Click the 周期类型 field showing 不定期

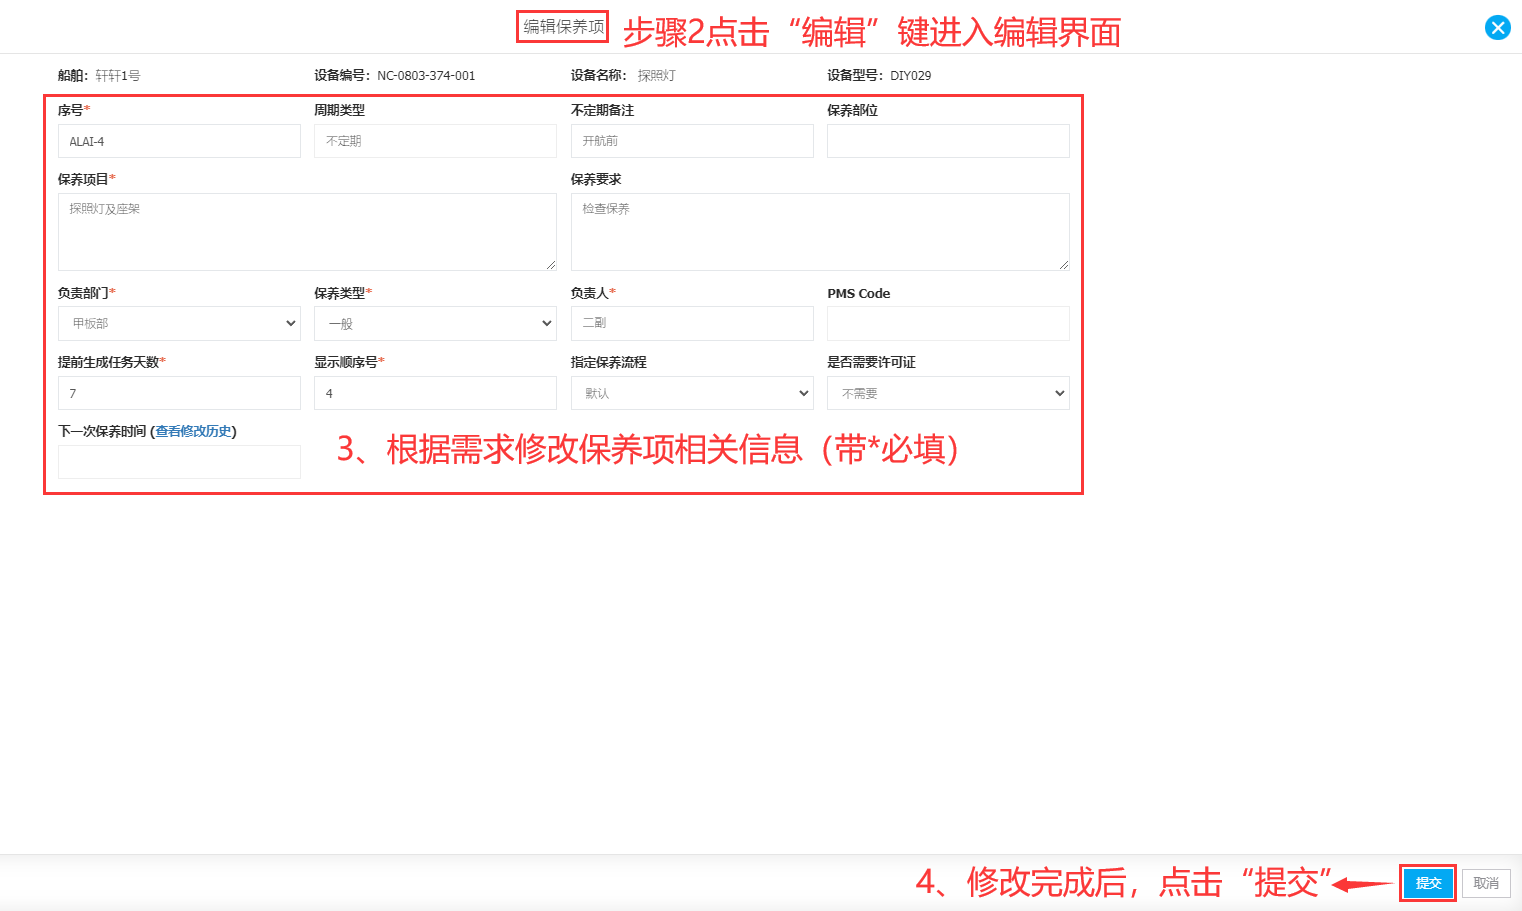click(x=435, y=141)
